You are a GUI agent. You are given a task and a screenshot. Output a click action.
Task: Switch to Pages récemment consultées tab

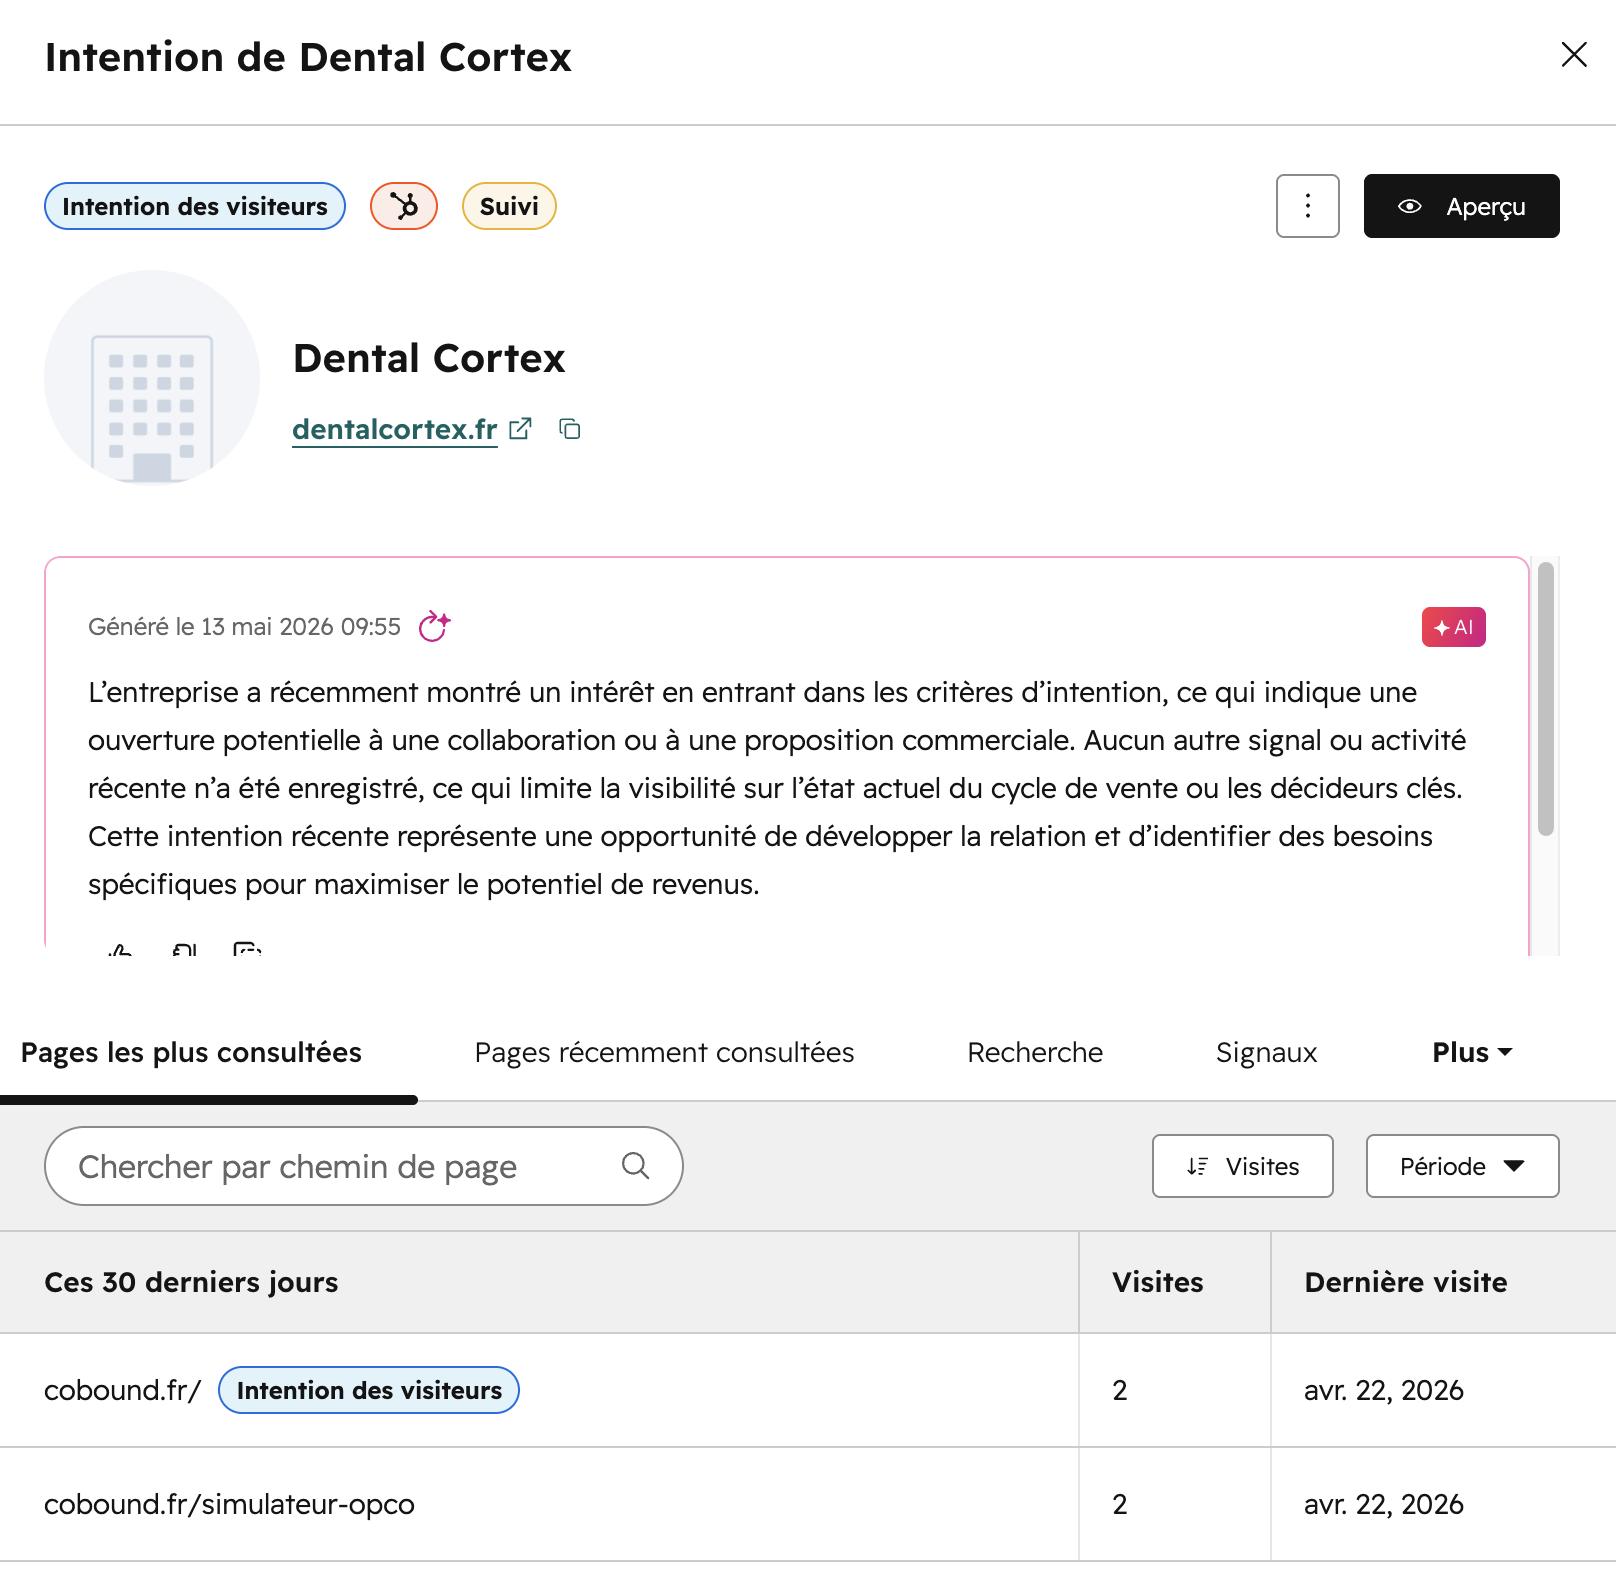click(x=664, y=1052)
